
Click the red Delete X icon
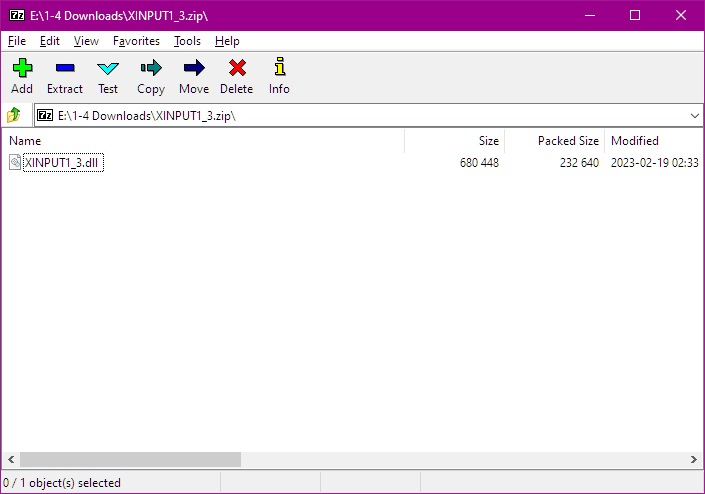click(237, 68)
